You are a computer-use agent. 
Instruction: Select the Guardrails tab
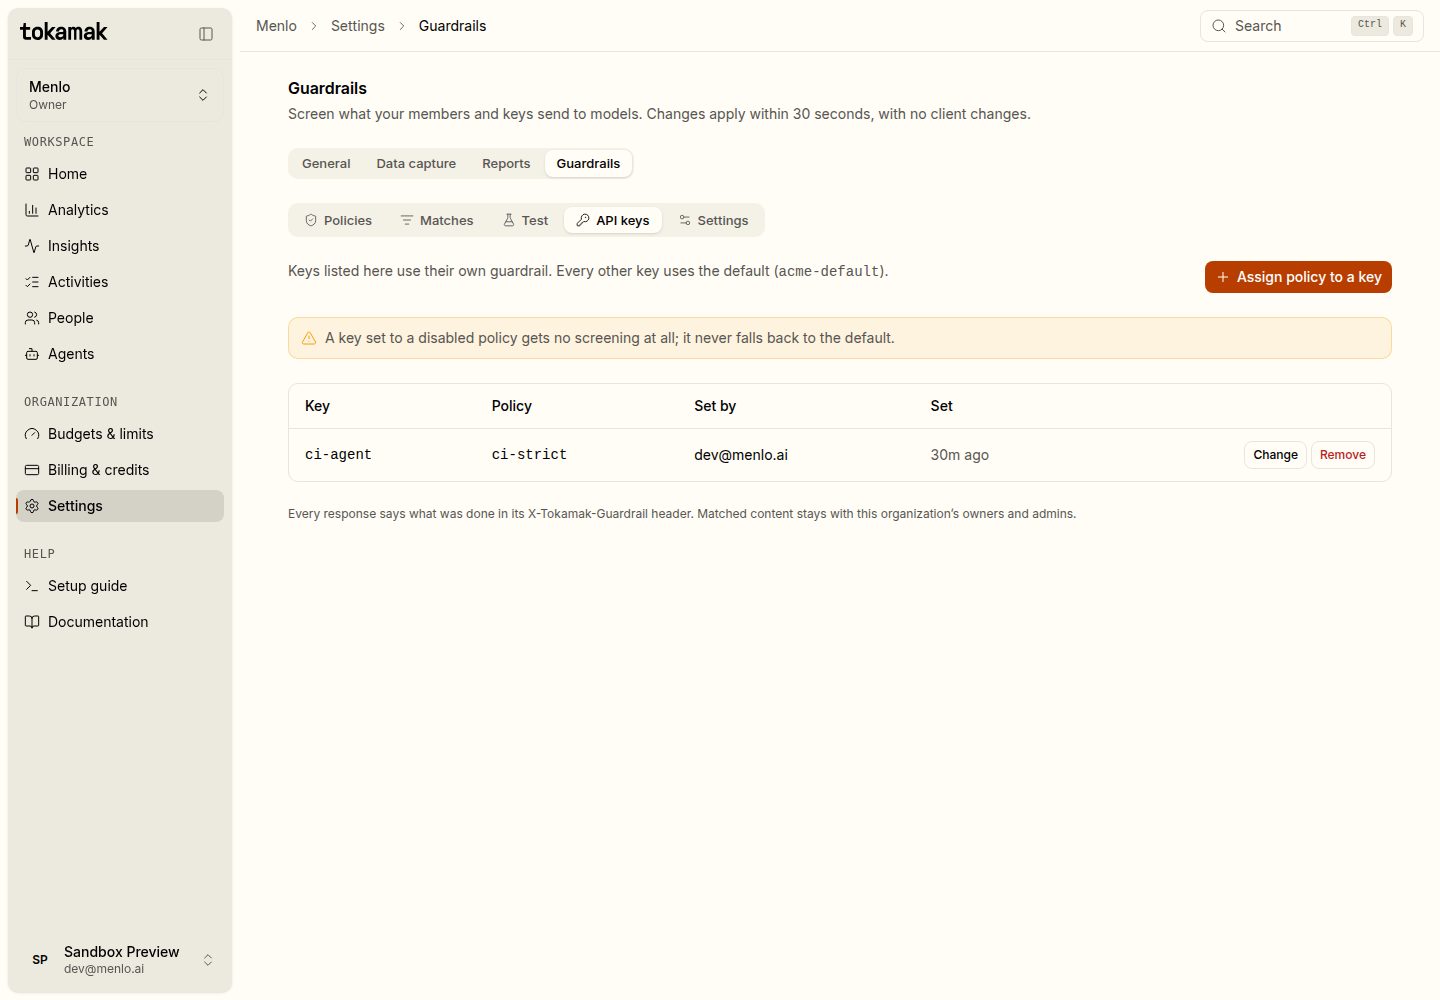[588, 164]
